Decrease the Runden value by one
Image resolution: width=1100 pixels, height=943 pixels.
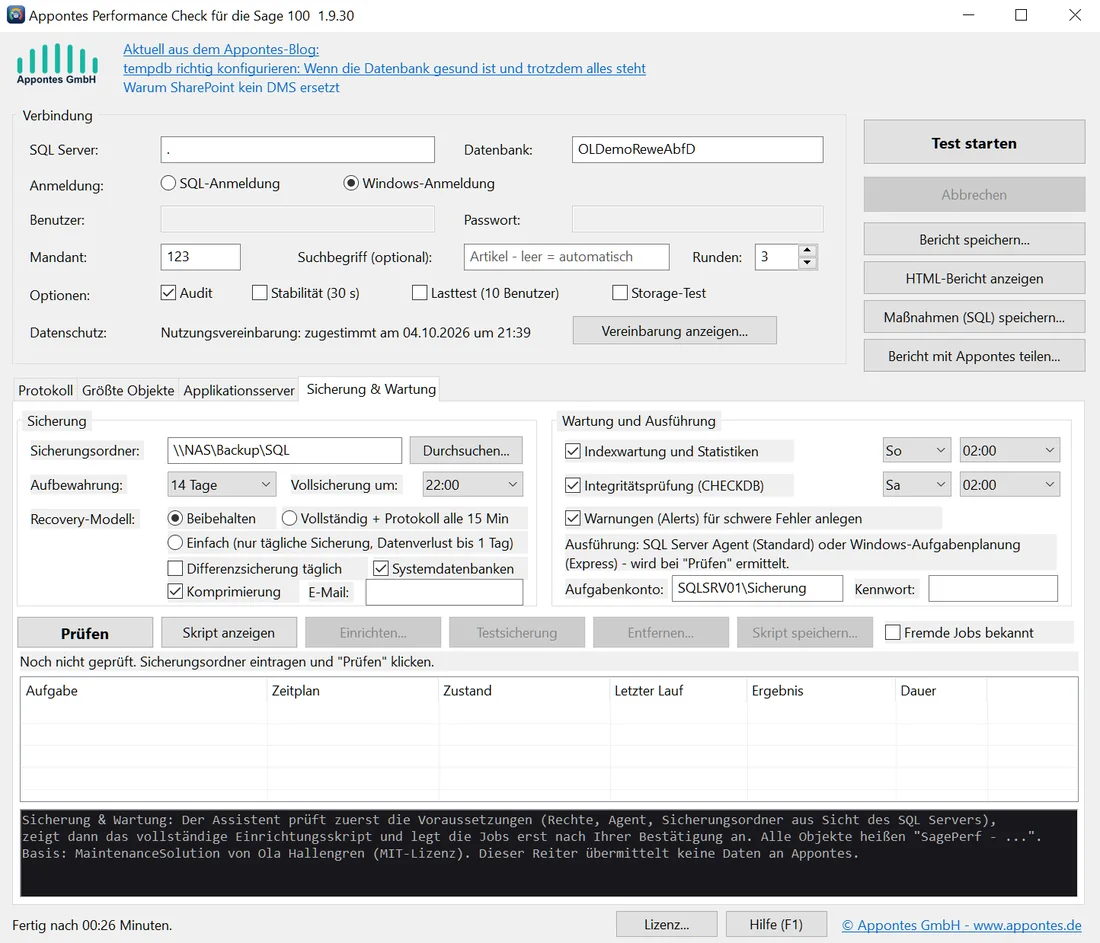807,263
